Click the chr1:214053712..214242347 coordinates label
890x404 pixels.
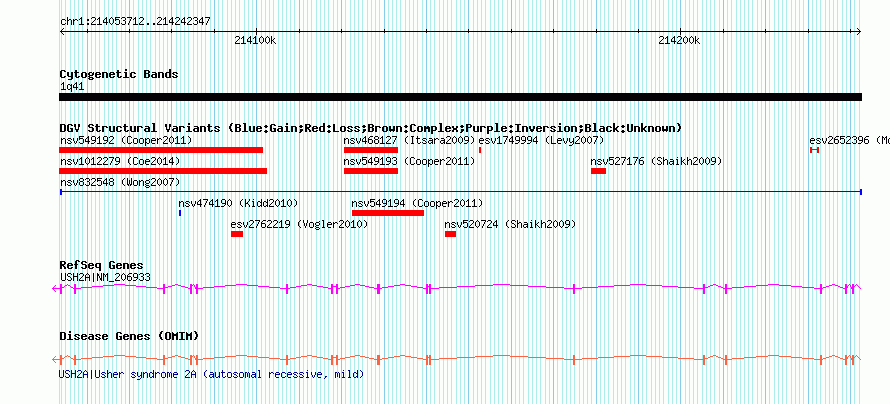135,21
